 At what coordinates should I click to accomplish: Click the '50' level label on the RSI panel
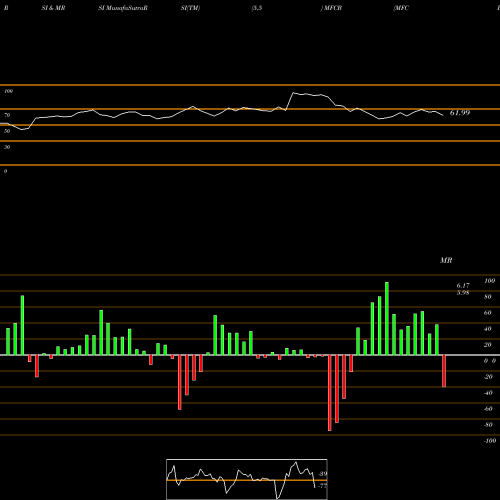7,131
